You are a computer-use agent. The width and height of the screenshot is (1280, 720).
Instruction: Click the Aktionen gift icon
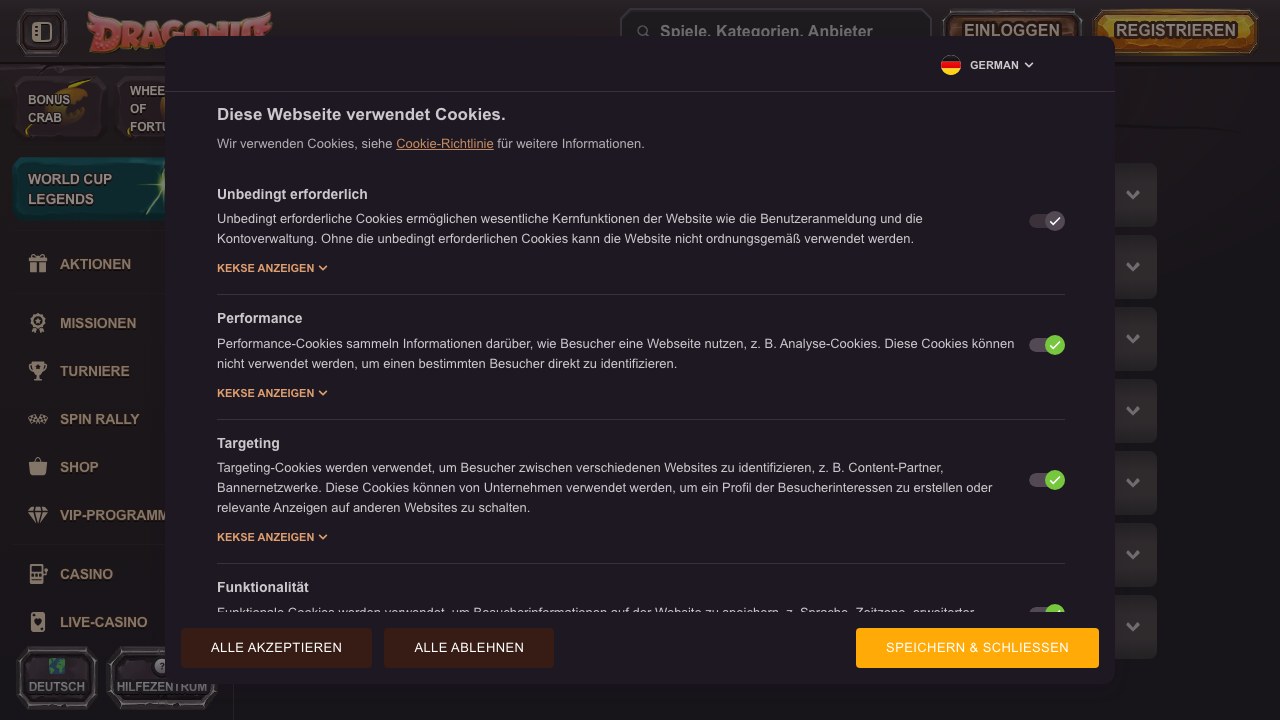38,264
